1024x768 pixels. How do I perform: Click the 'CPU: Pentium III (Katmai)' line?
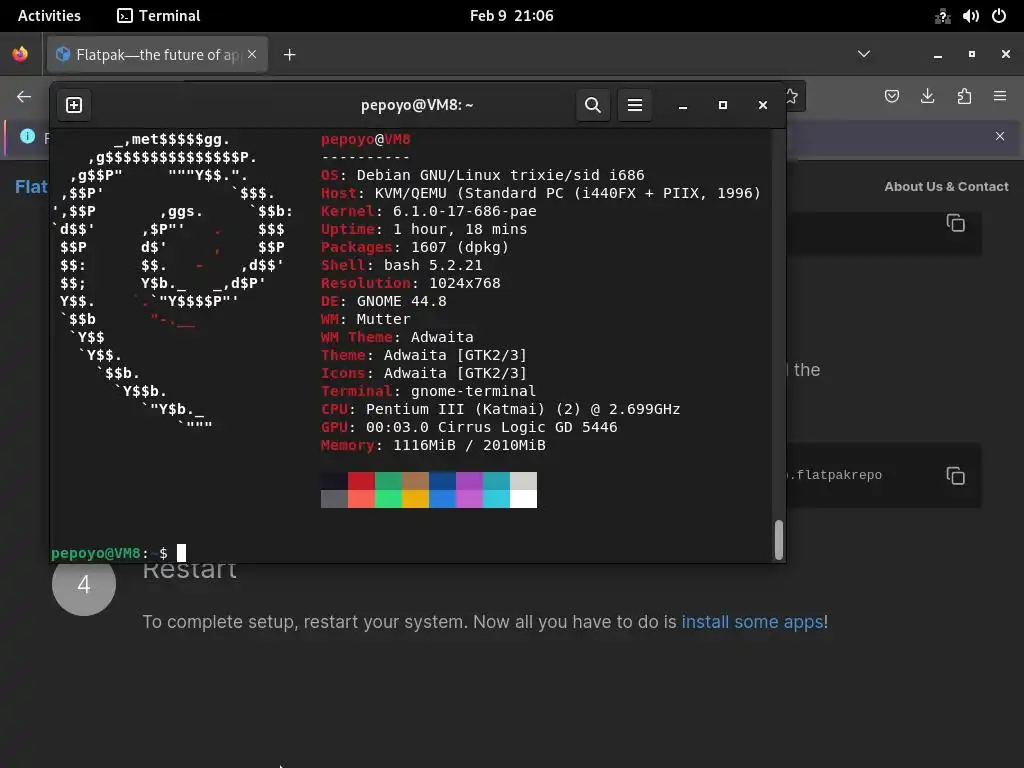click(500, 409)
